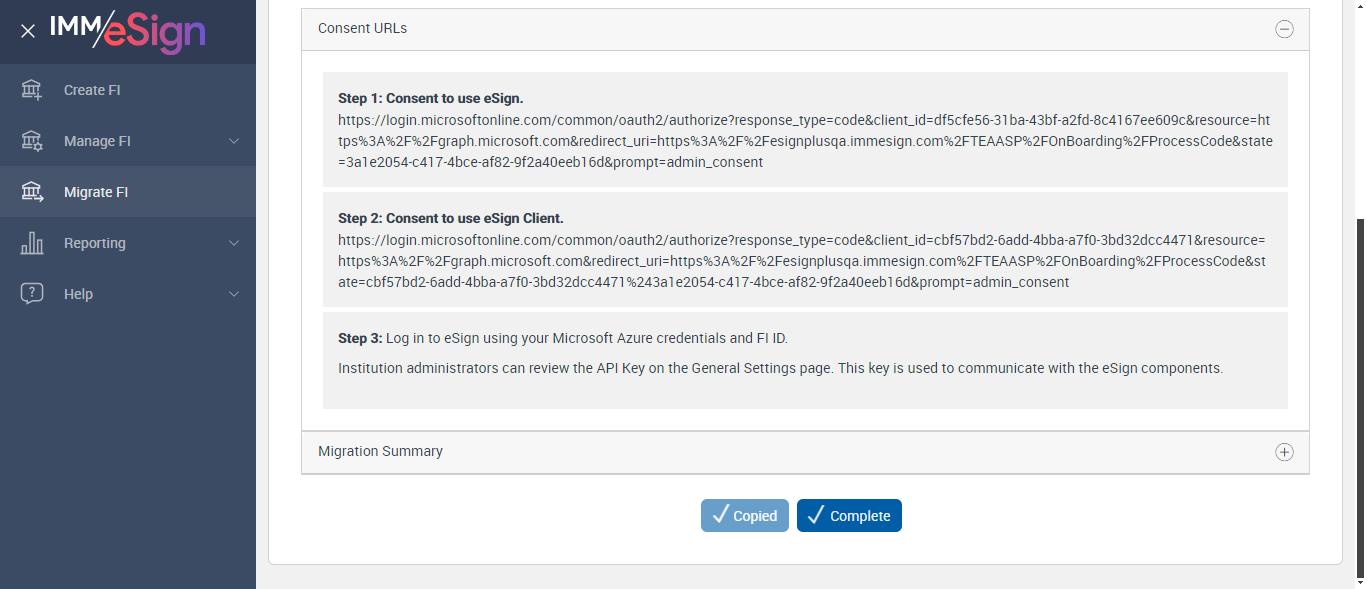Screen dimensions: 1366x589
Task: Close sidebar with the X icon
Action: click(28, 31)
